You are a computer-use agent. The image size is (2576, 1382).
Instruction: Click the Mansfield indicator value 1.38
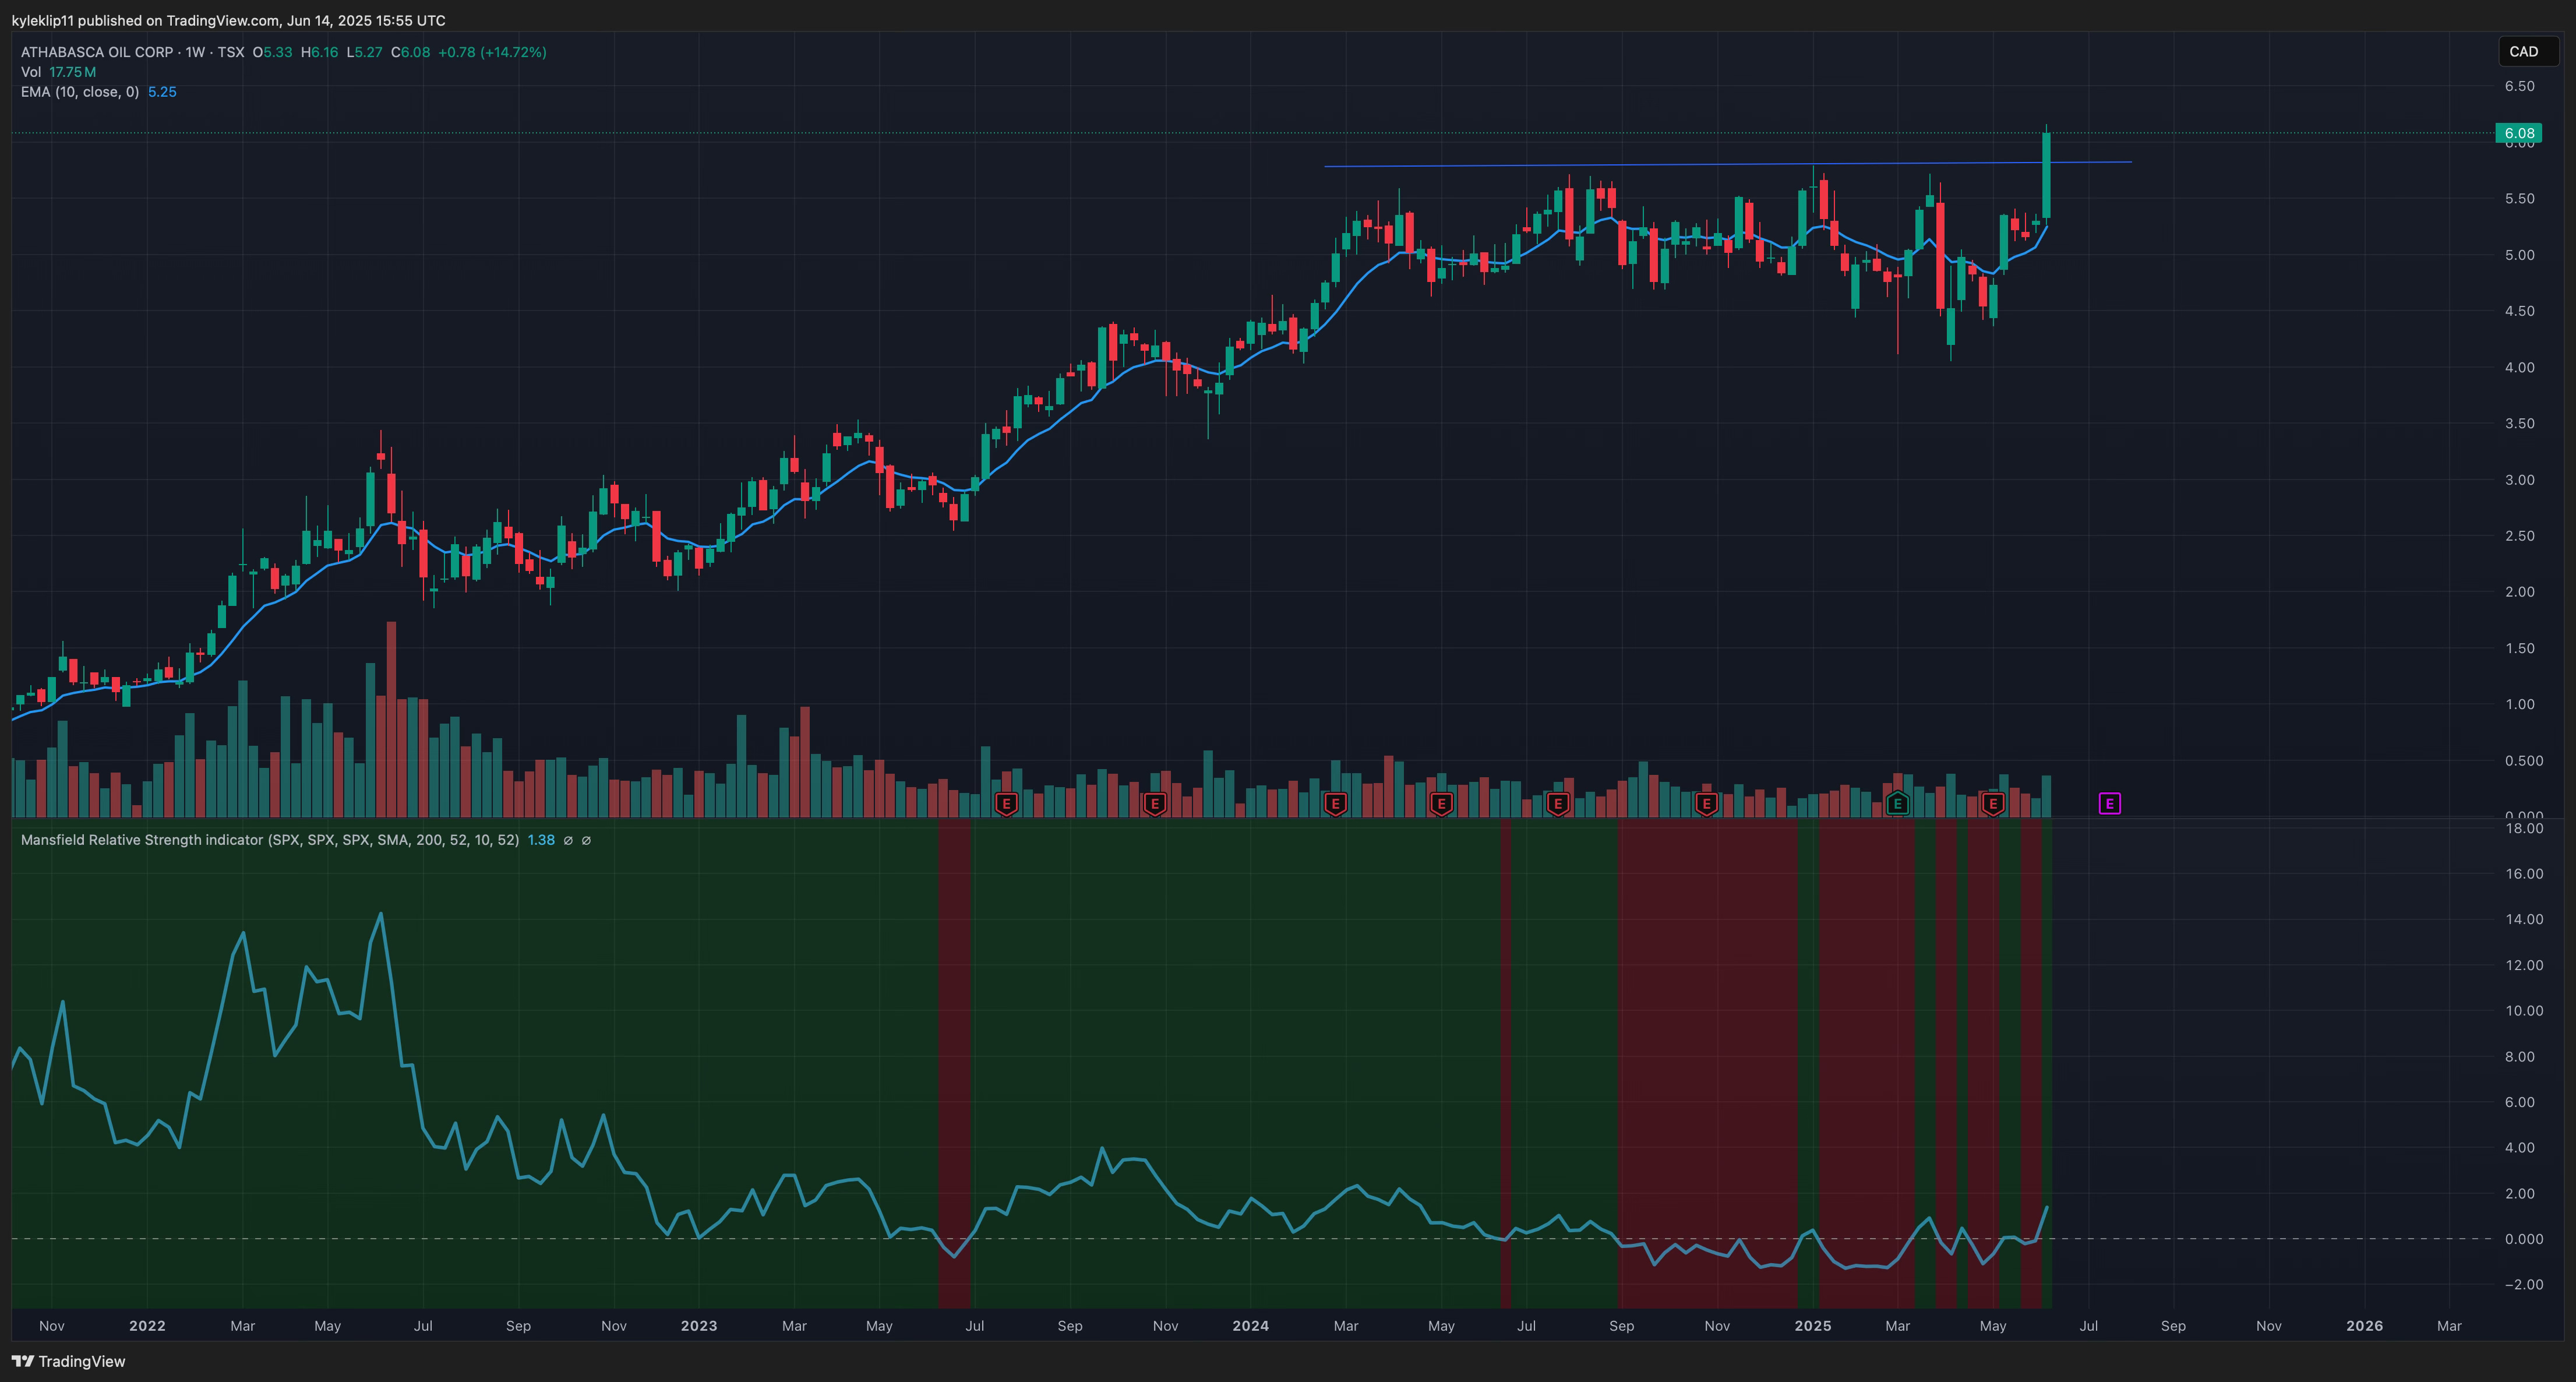click(541, 840)
